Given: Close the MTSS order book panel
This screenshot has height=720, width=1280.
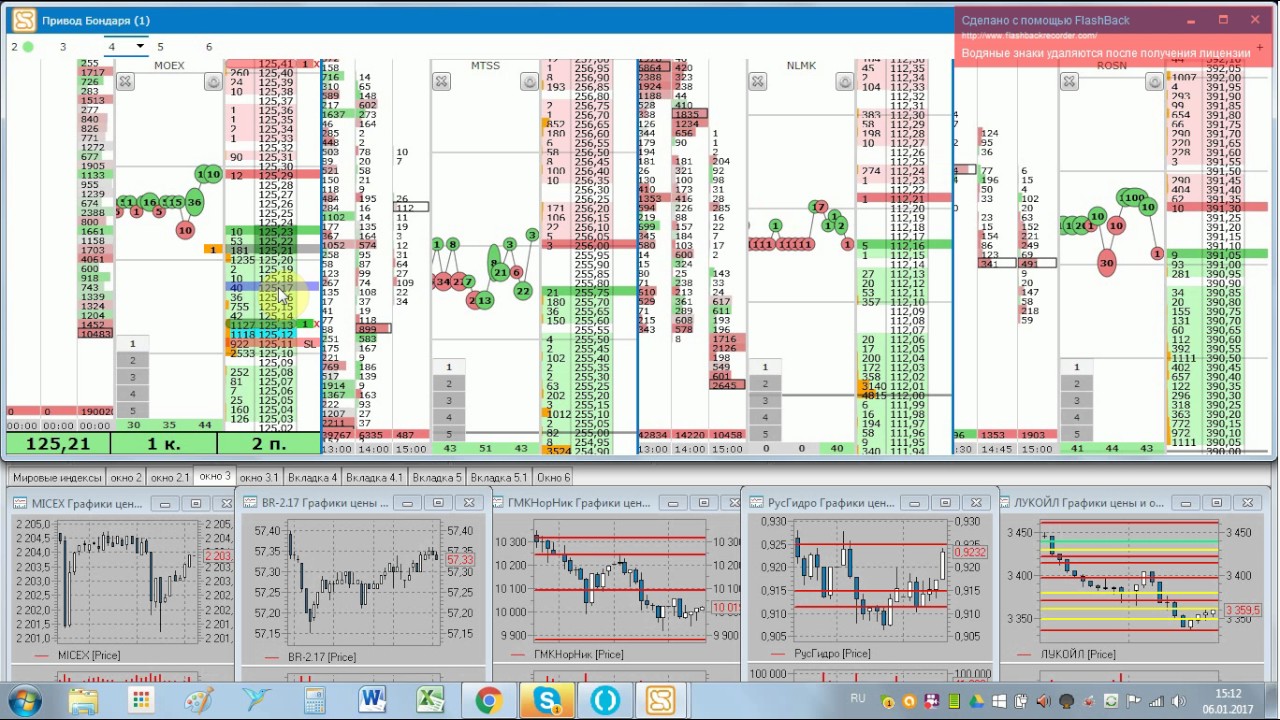Looking at the screenshot, I should (441, 82).
